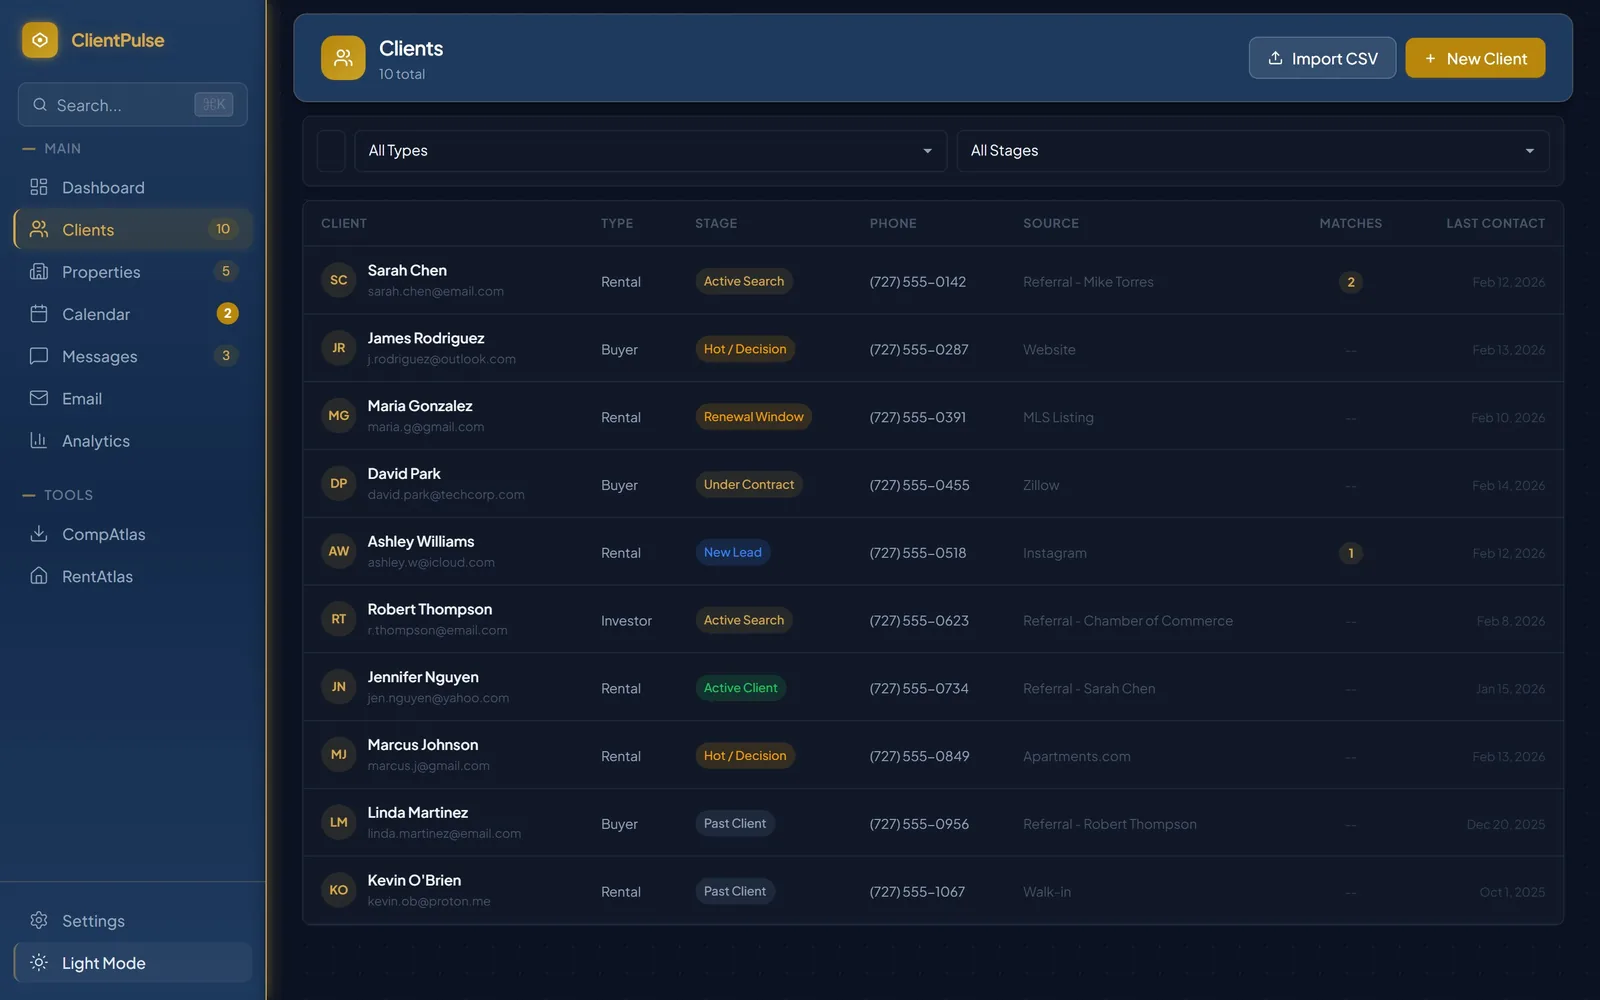Toggle Light Mode in the sidebar
1600x1000 pixels.
[133, 962]
